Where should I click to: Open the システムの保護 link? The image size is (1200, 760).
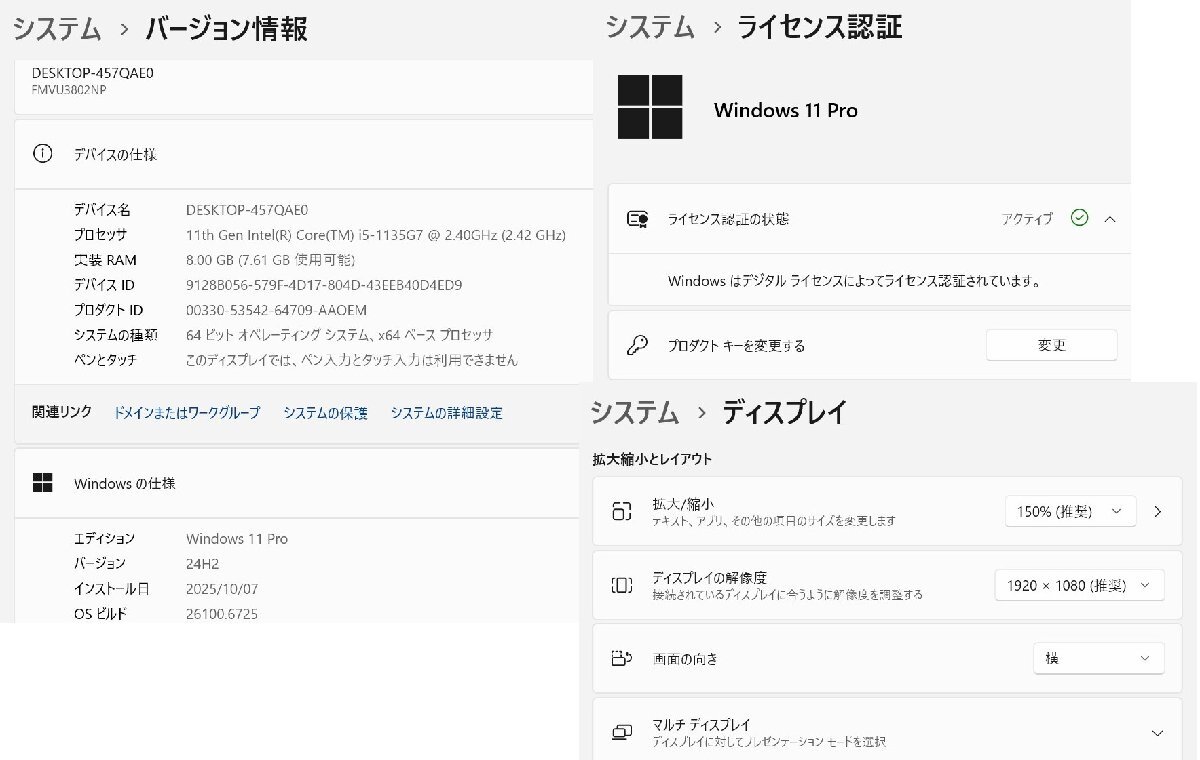325,412
